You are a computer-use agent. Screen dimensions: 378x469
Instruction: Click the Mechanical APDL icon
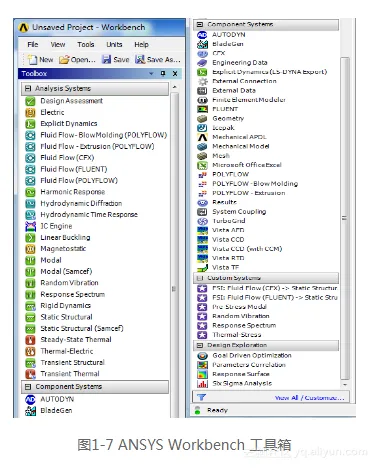pos(202,137)
